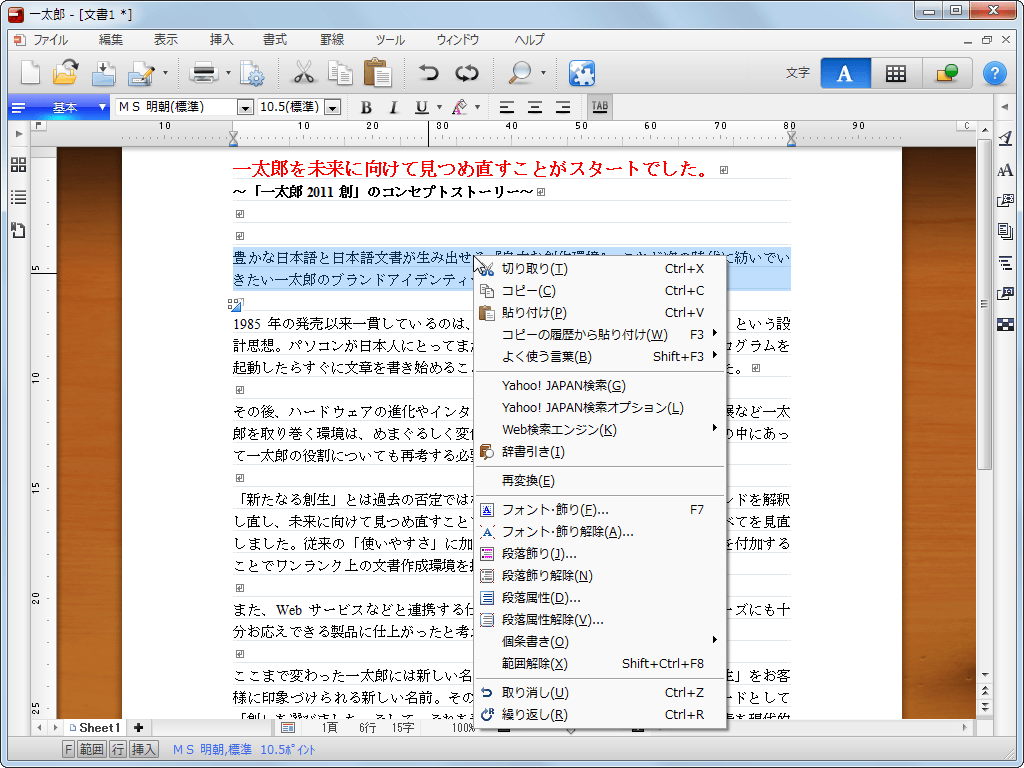The width and height of the screenshot is (1024, 768).
Task: Select 取り消し in context menu
Action: [x=600, y=693]
